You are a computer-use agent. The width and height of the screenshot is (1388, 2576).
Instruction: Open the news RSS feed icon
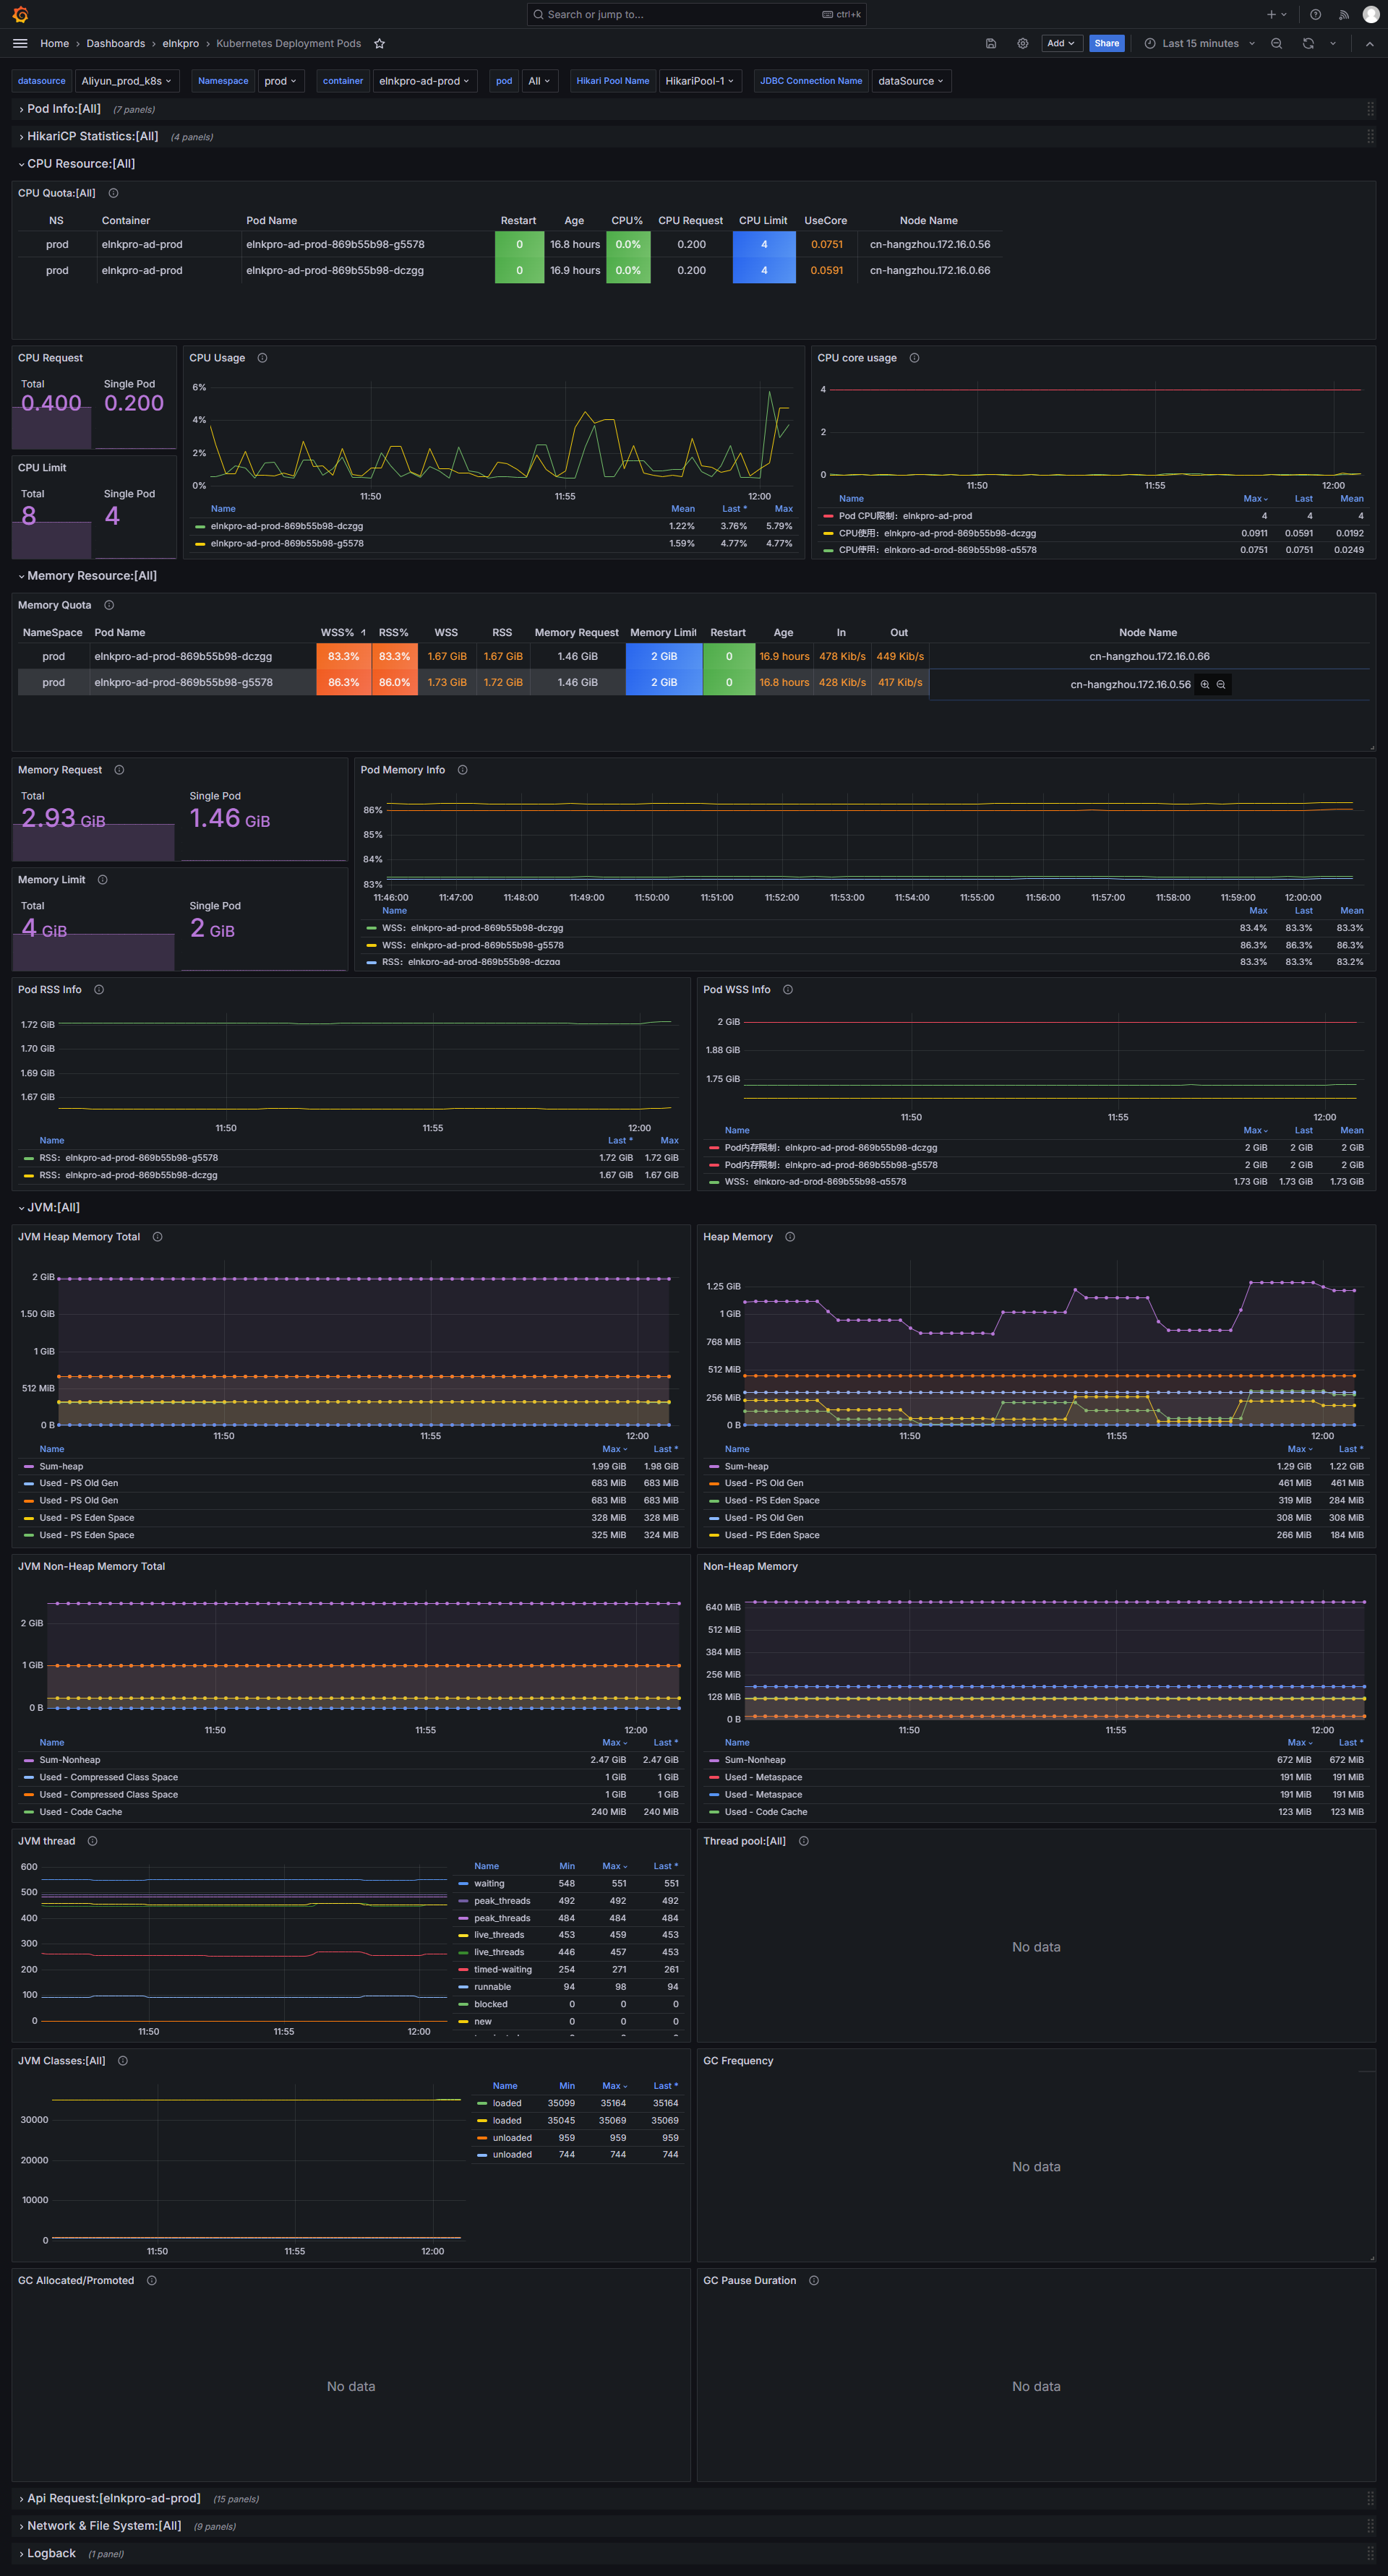pyautogui.click(x=1343, y=15)
